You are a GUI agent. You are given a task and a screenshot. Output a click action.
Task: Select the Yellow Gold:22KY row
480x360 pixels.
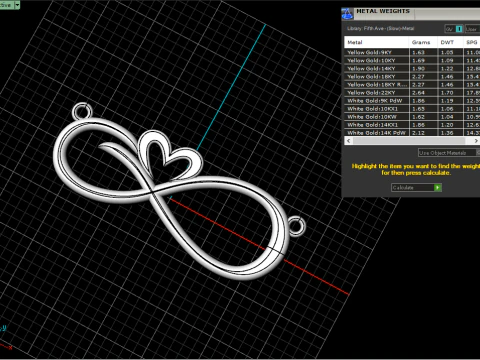pyautogui.click(x=412, y=92)
